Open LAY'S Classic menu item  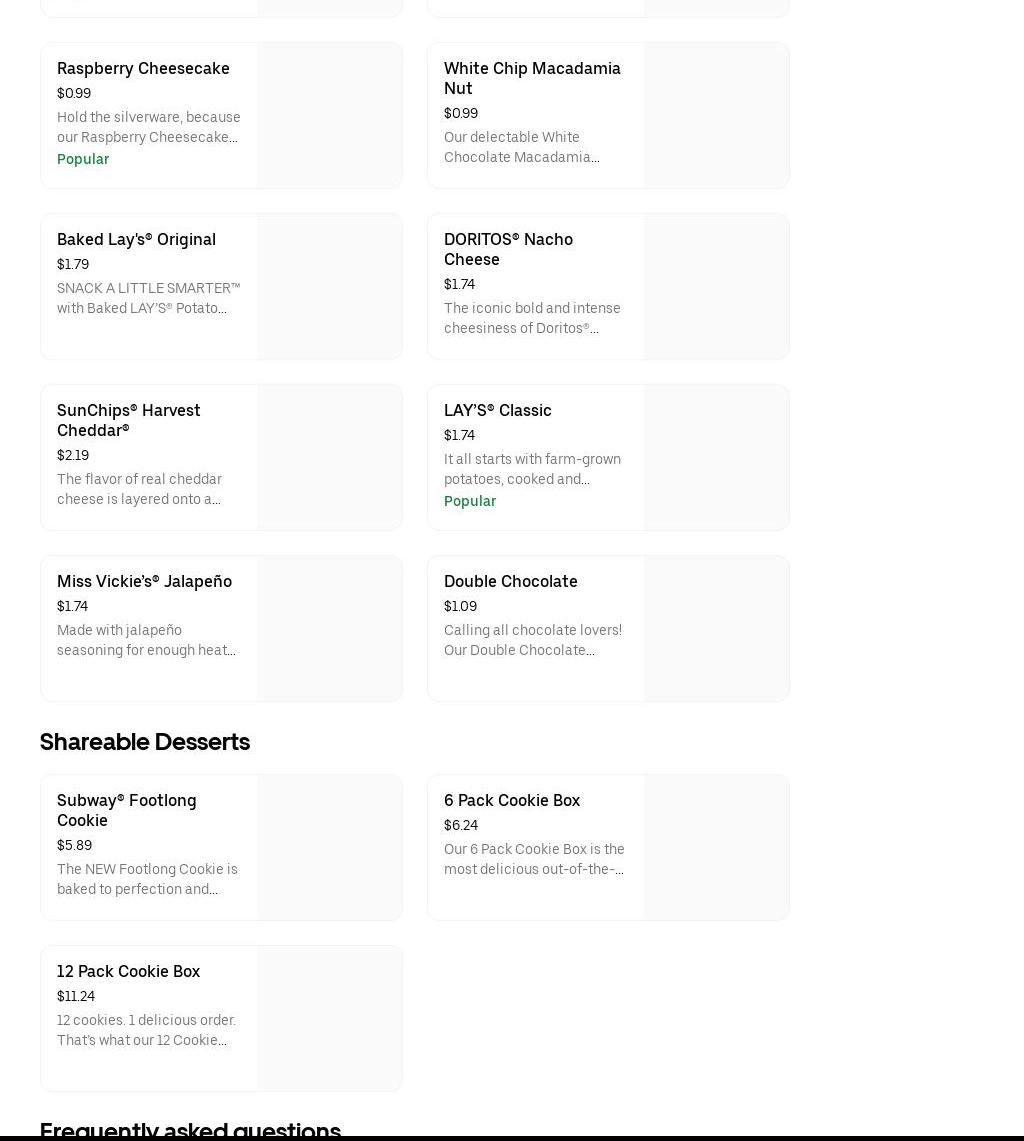point(497,411)
